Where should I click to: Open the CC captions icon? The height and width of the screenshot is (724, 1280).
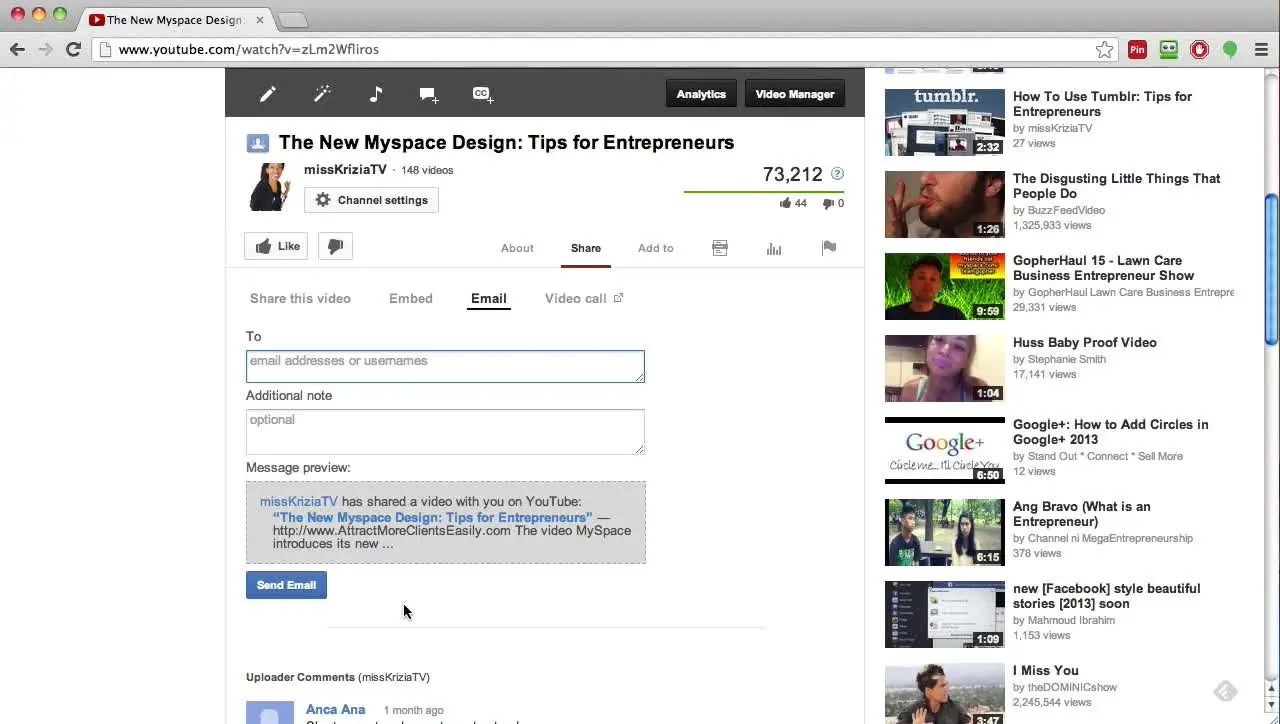point(483,94)
